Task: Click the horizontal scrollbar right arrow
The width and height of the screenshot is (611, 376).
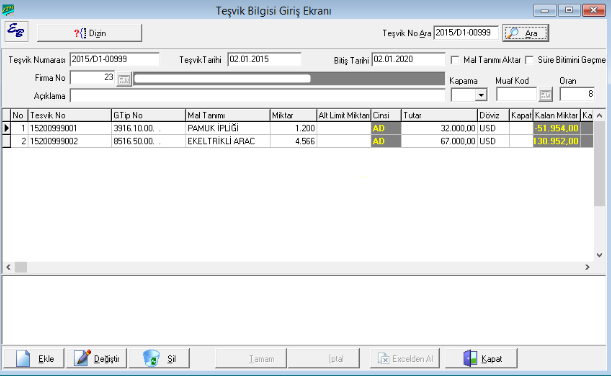Action: (x=587, y=267)
